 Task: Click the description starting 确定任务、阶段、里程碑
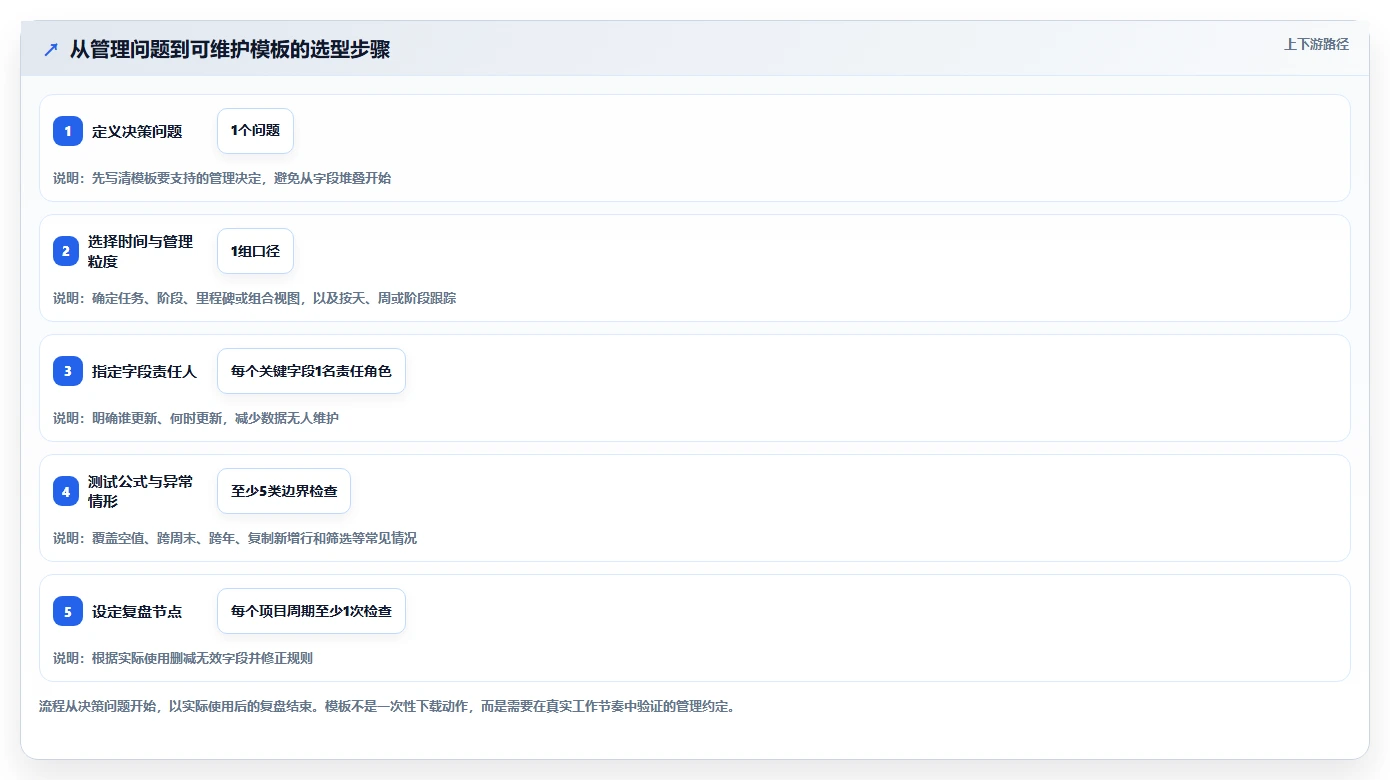coord(254,298)
